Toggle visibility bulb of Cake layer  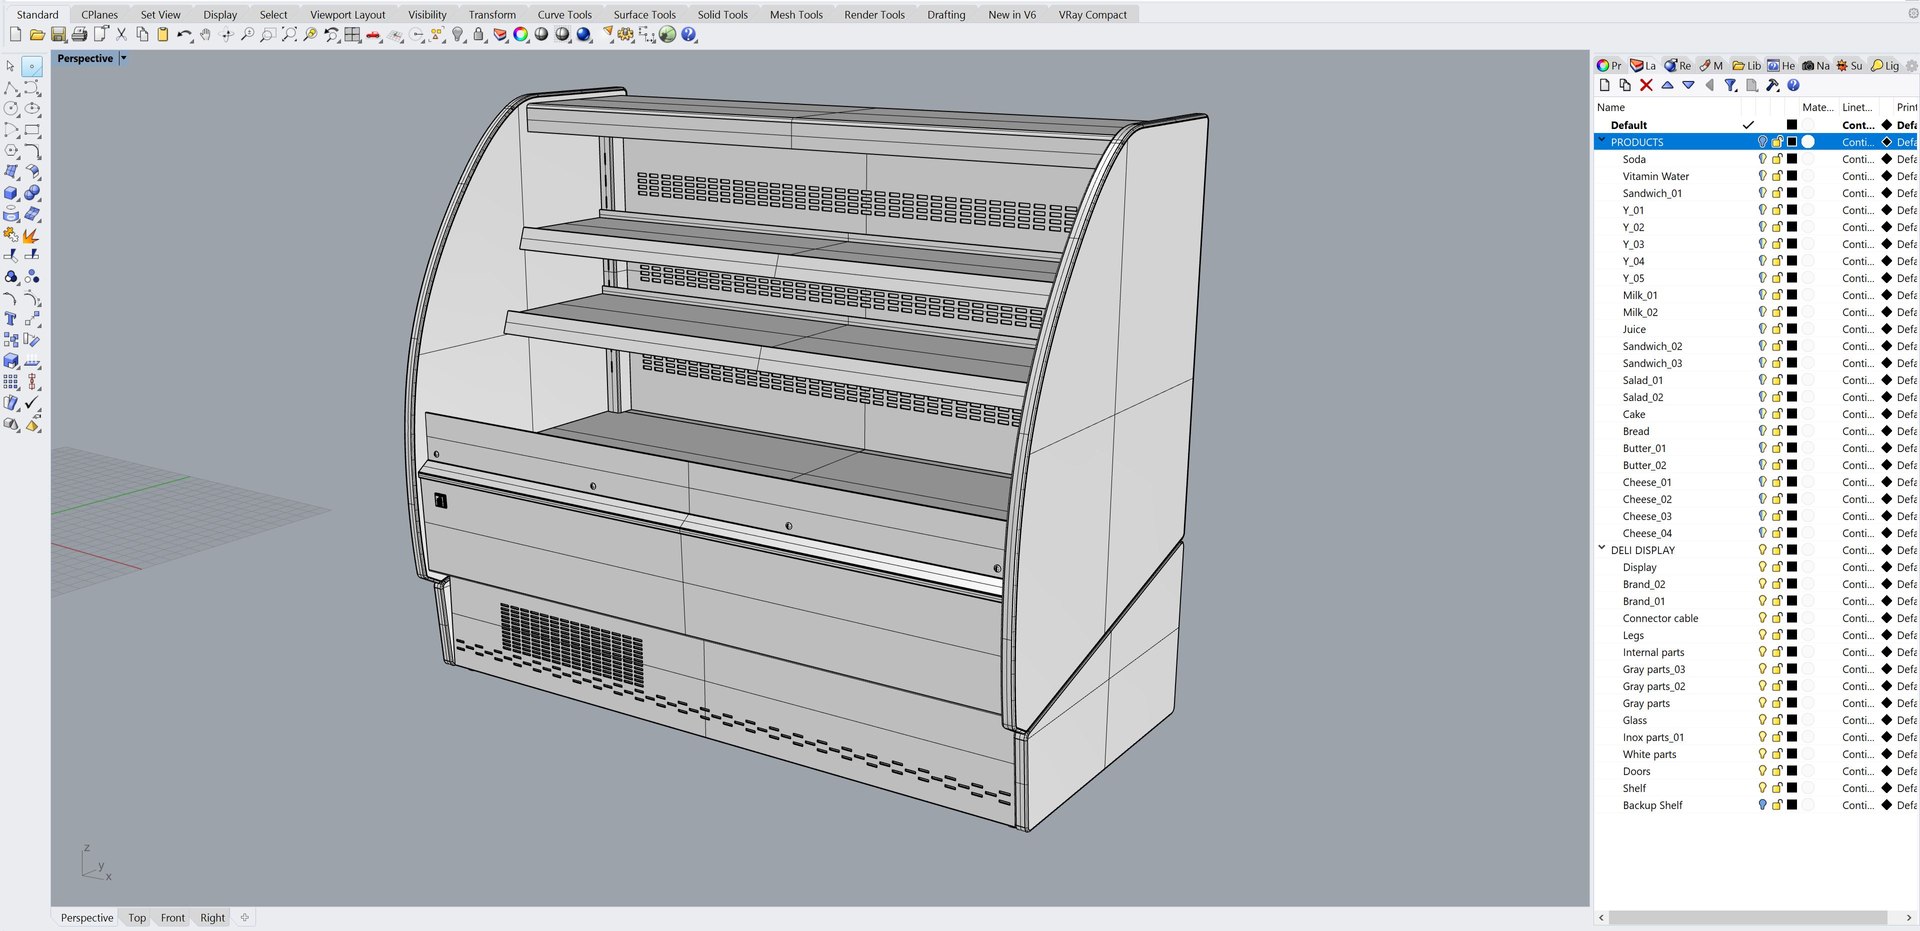1762,414
